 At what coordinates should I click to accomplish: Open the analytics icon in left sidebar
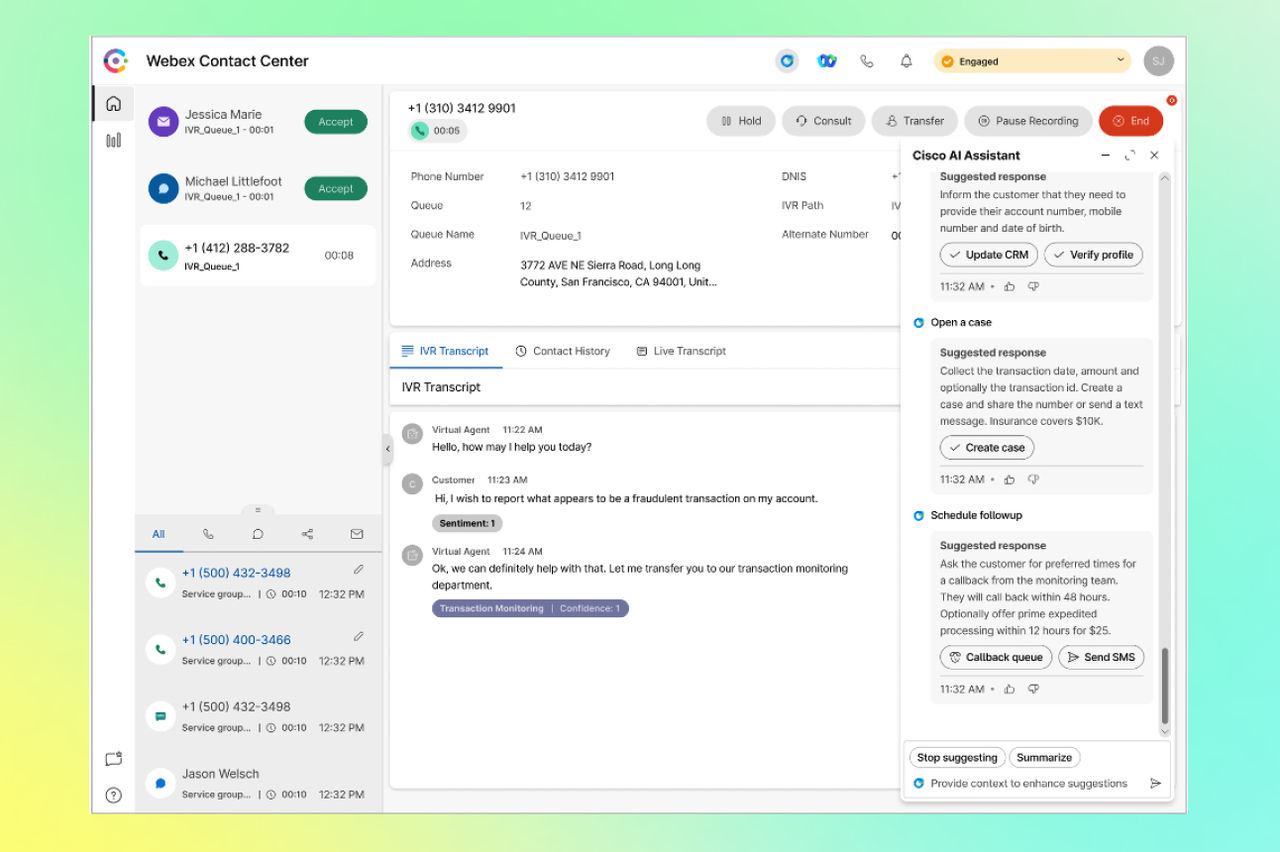pyautogui.click(x=113, y=140)
